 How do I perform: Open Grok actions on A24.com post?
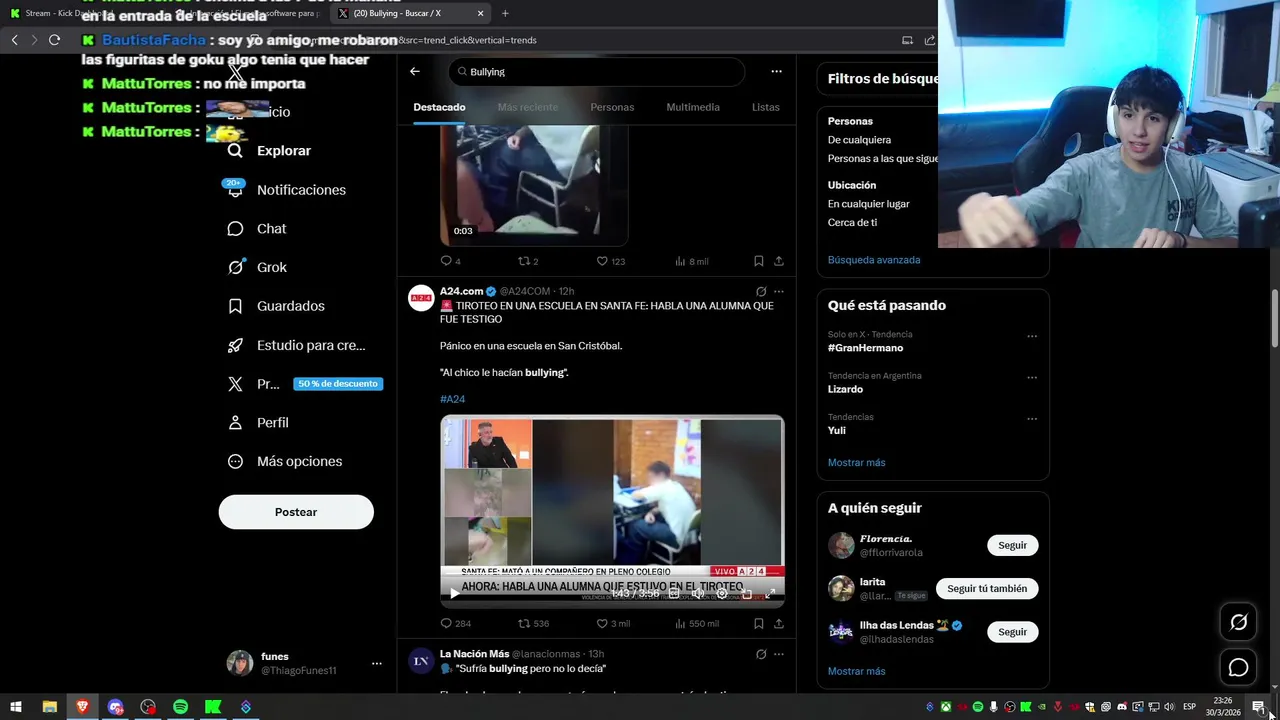click(761, 291)
